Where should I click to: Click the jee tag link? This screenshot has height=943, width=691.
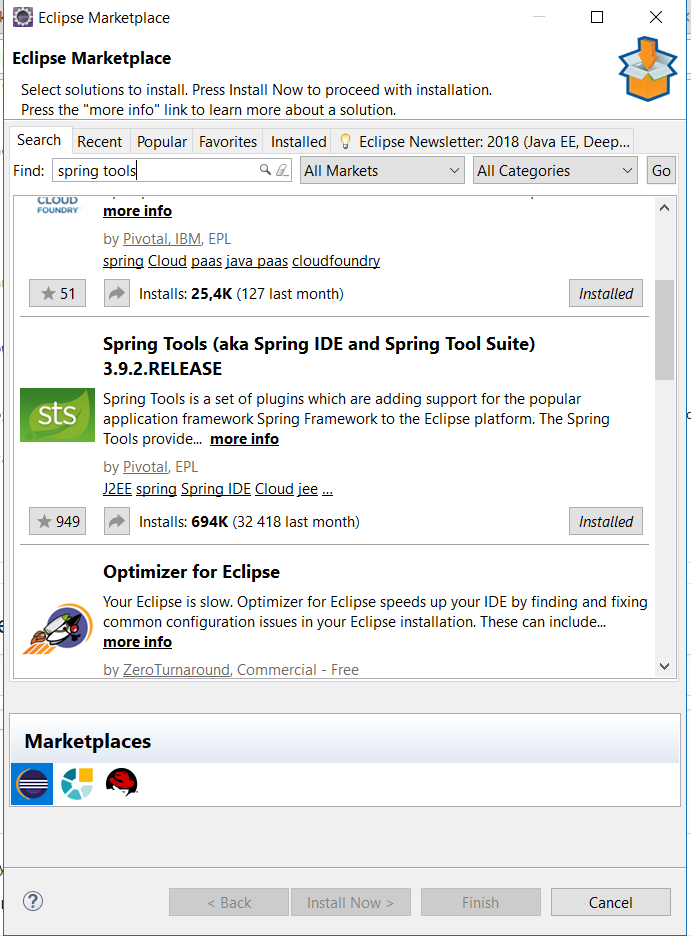pyautogui.click(x=307, y=489)
